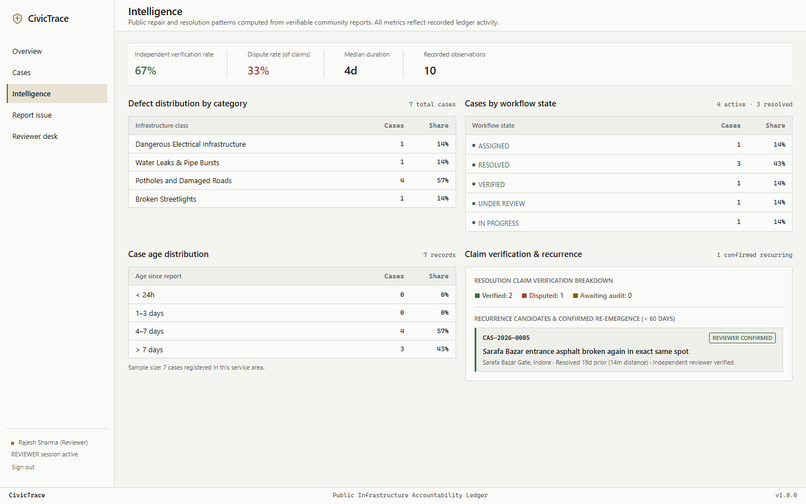Click the REVIEWER CONFIRMED badge
806x504 pixels.
pyautogui.click(x=742, y=338)
